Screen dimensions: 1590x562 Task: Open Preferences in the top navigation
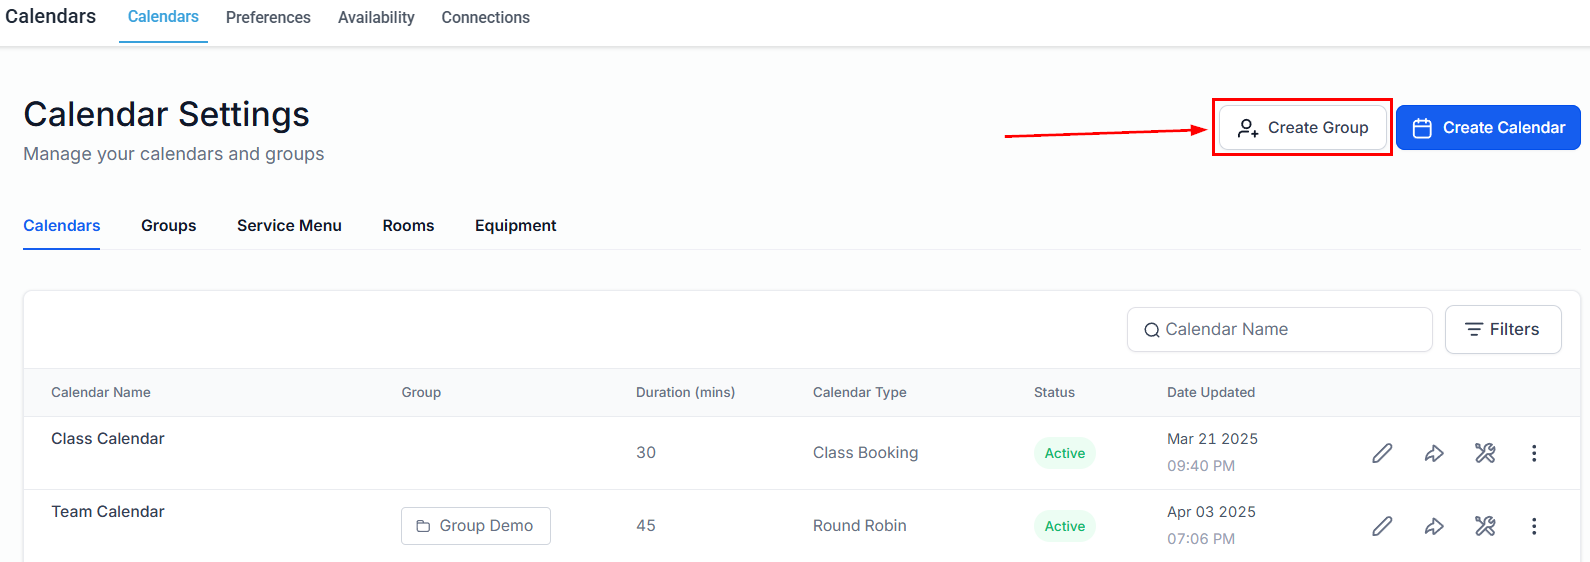pyautogui.click(x=268, y=18)
